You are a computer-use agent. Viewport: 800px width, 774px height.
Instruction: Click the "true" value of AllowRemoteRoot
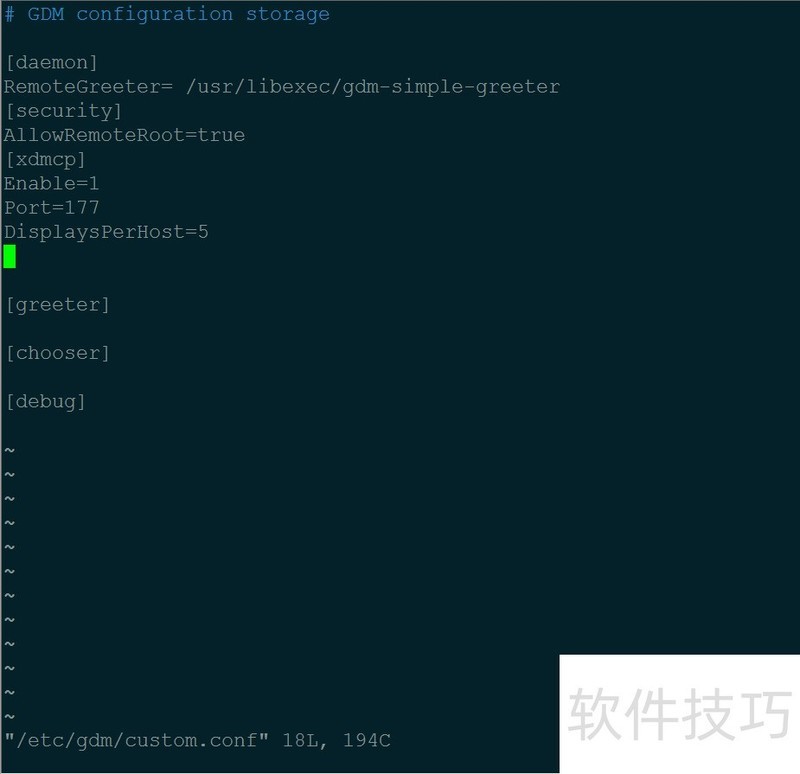click(221, 135)
